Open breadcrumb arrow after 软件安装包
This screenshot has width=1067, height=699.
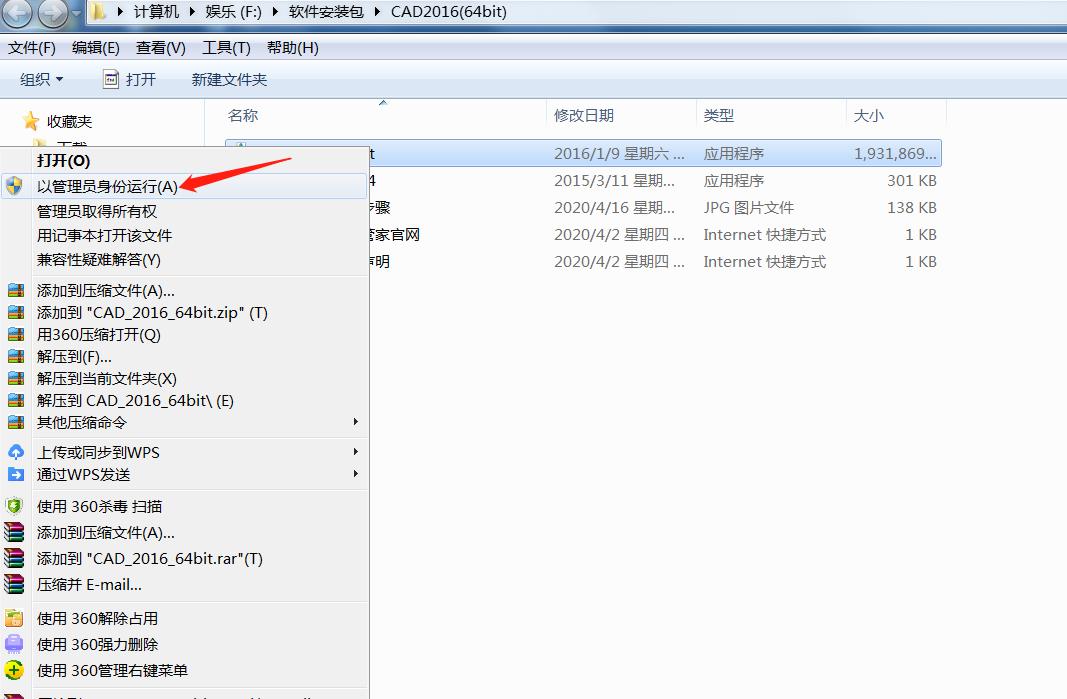pyautogui.click(x=379, y=12)
